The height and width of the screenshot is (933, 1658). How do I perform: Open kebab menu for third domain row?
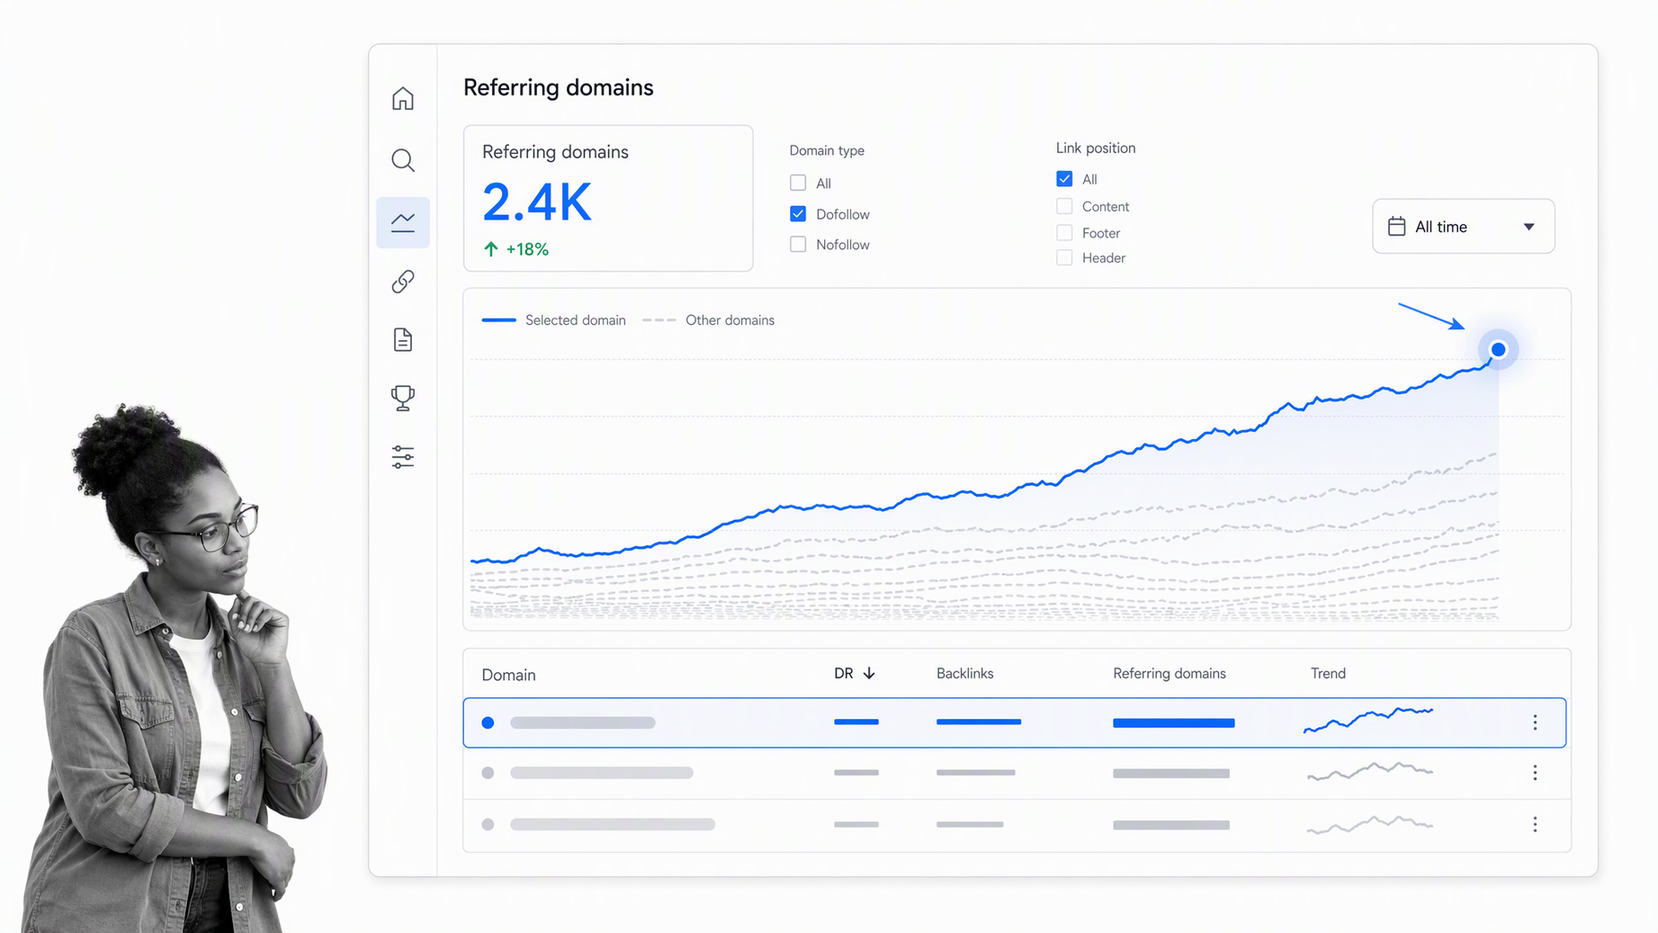[1535, 825]
